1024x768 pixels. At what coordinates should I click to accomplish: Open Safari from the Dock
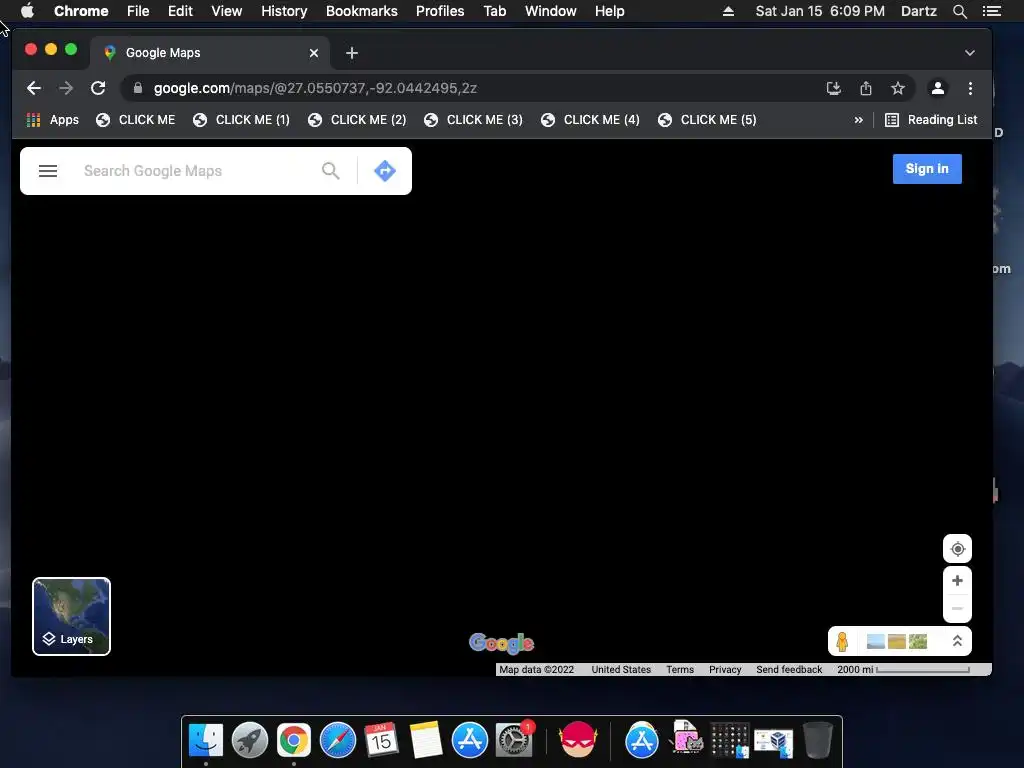tap(338, 740)
